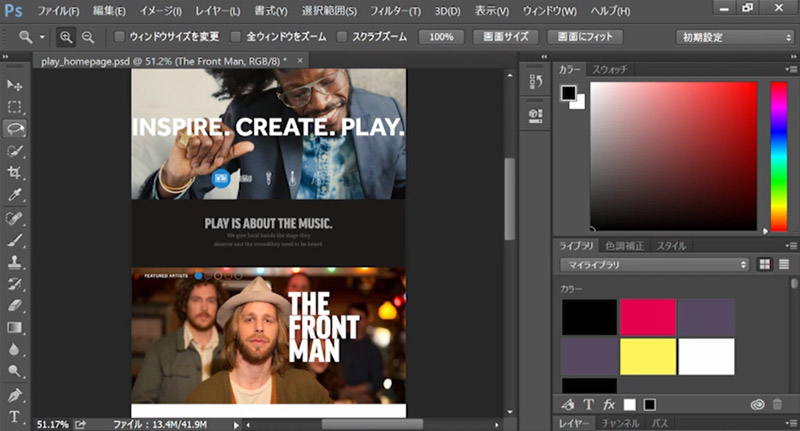Pick the pink-red library color swatch
Screen dimensions: 800x431
[648, 317]
